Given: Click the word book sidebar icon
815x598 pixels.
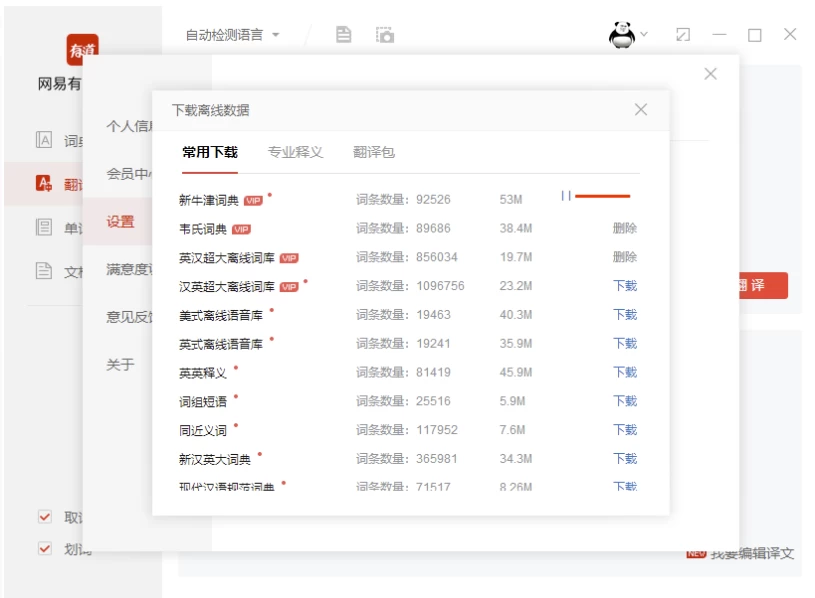Looking at the screenshot, I should click(x=44, y=227).
